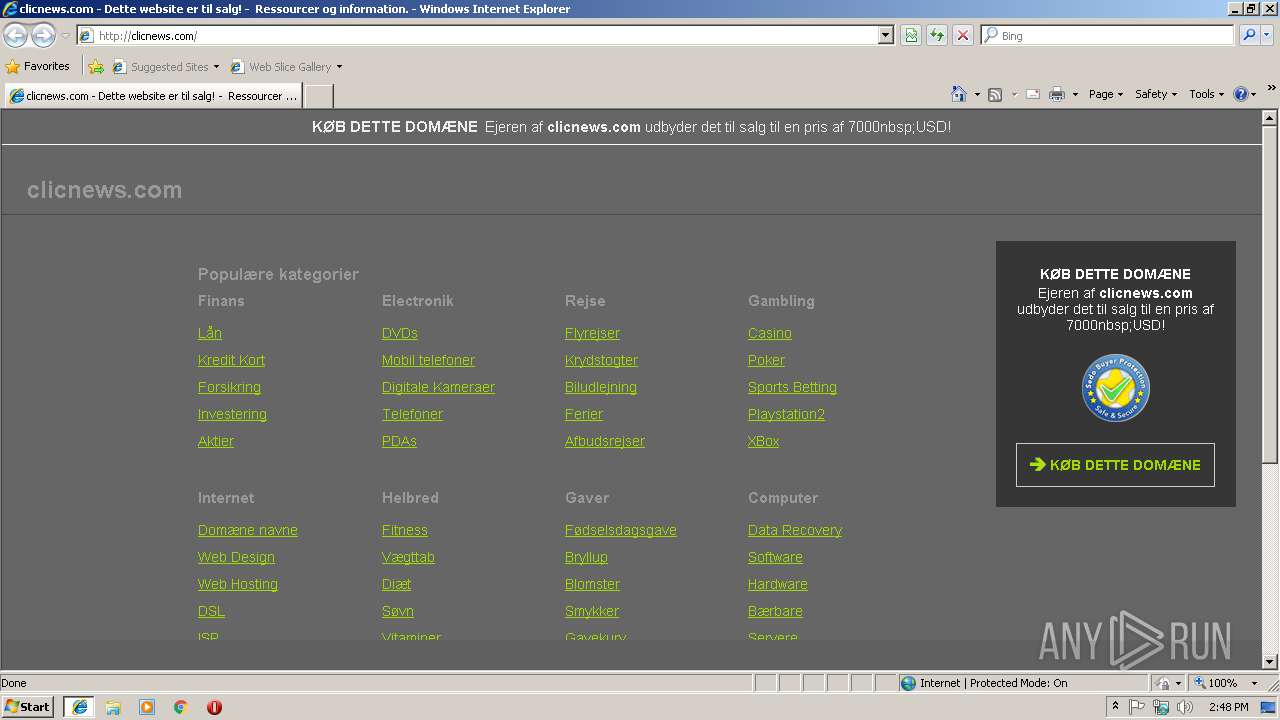Click the KØB DETTE DOMÆNE top banner text
Viewport: 1280px width, 720px height.
click(394, 127)
